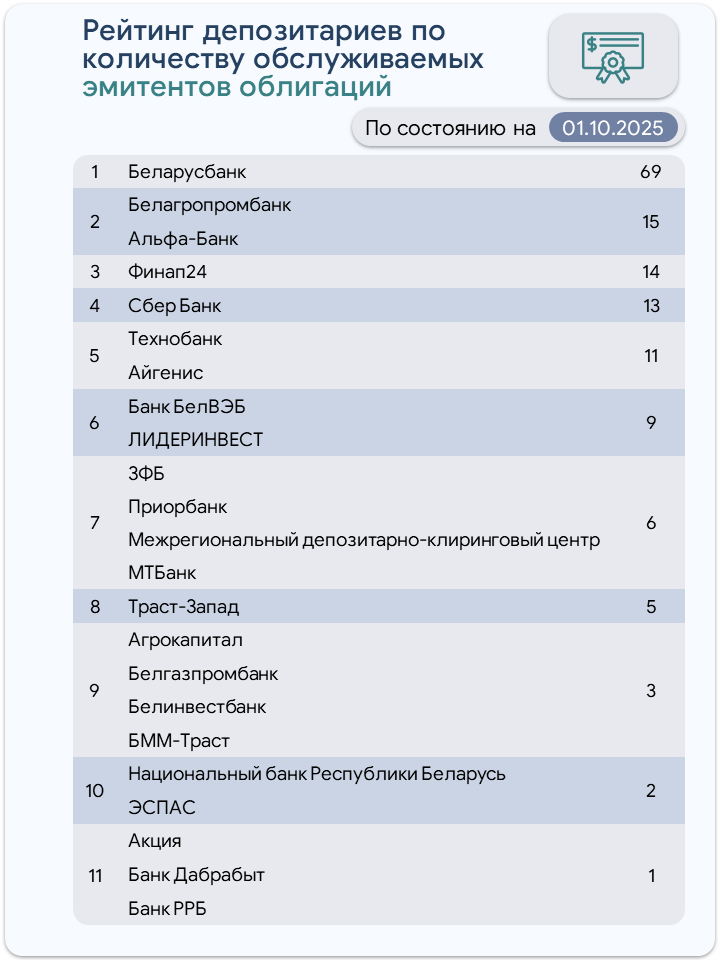Click the title word 'эмитентов облигаций'
The width and height of the screenshot is (720, 960).
[x=236, y=87]
